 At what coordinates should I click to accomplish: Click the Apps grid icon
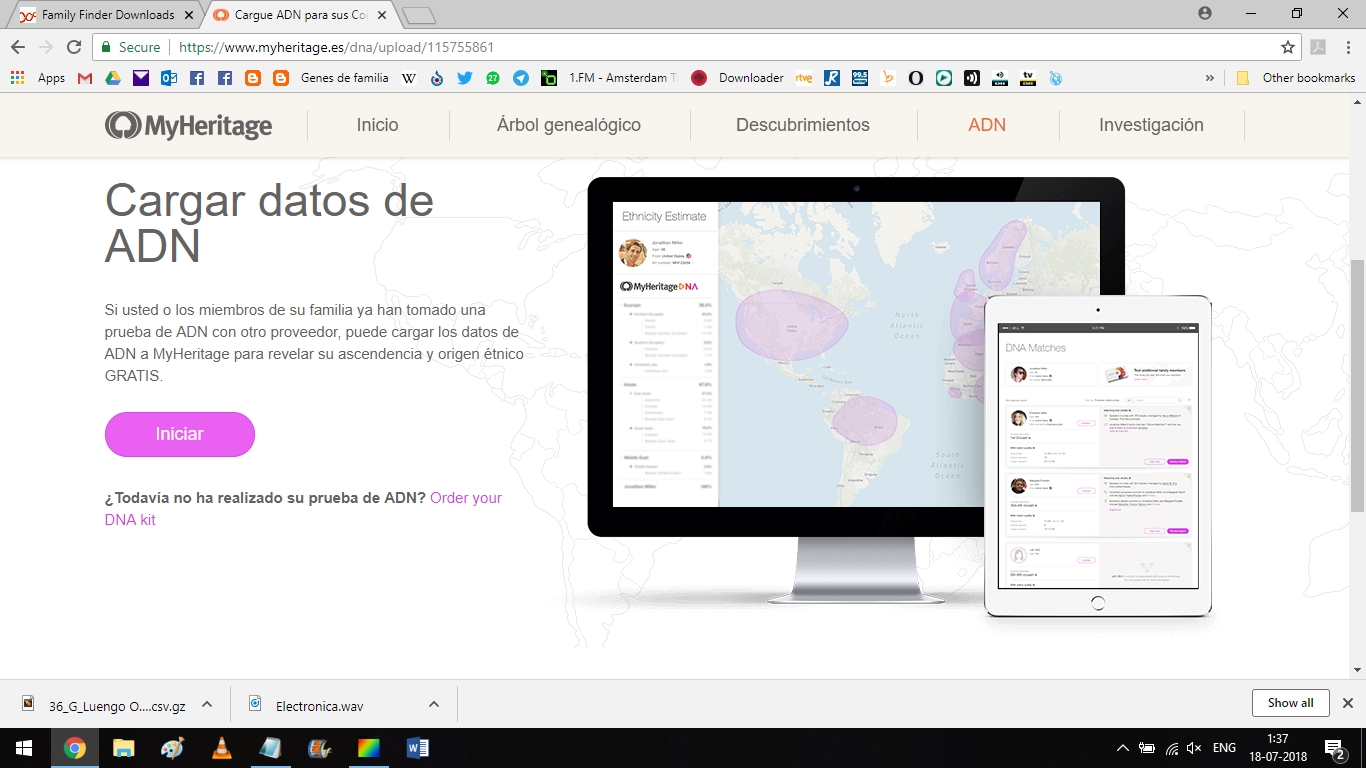(x=16, y=78)
